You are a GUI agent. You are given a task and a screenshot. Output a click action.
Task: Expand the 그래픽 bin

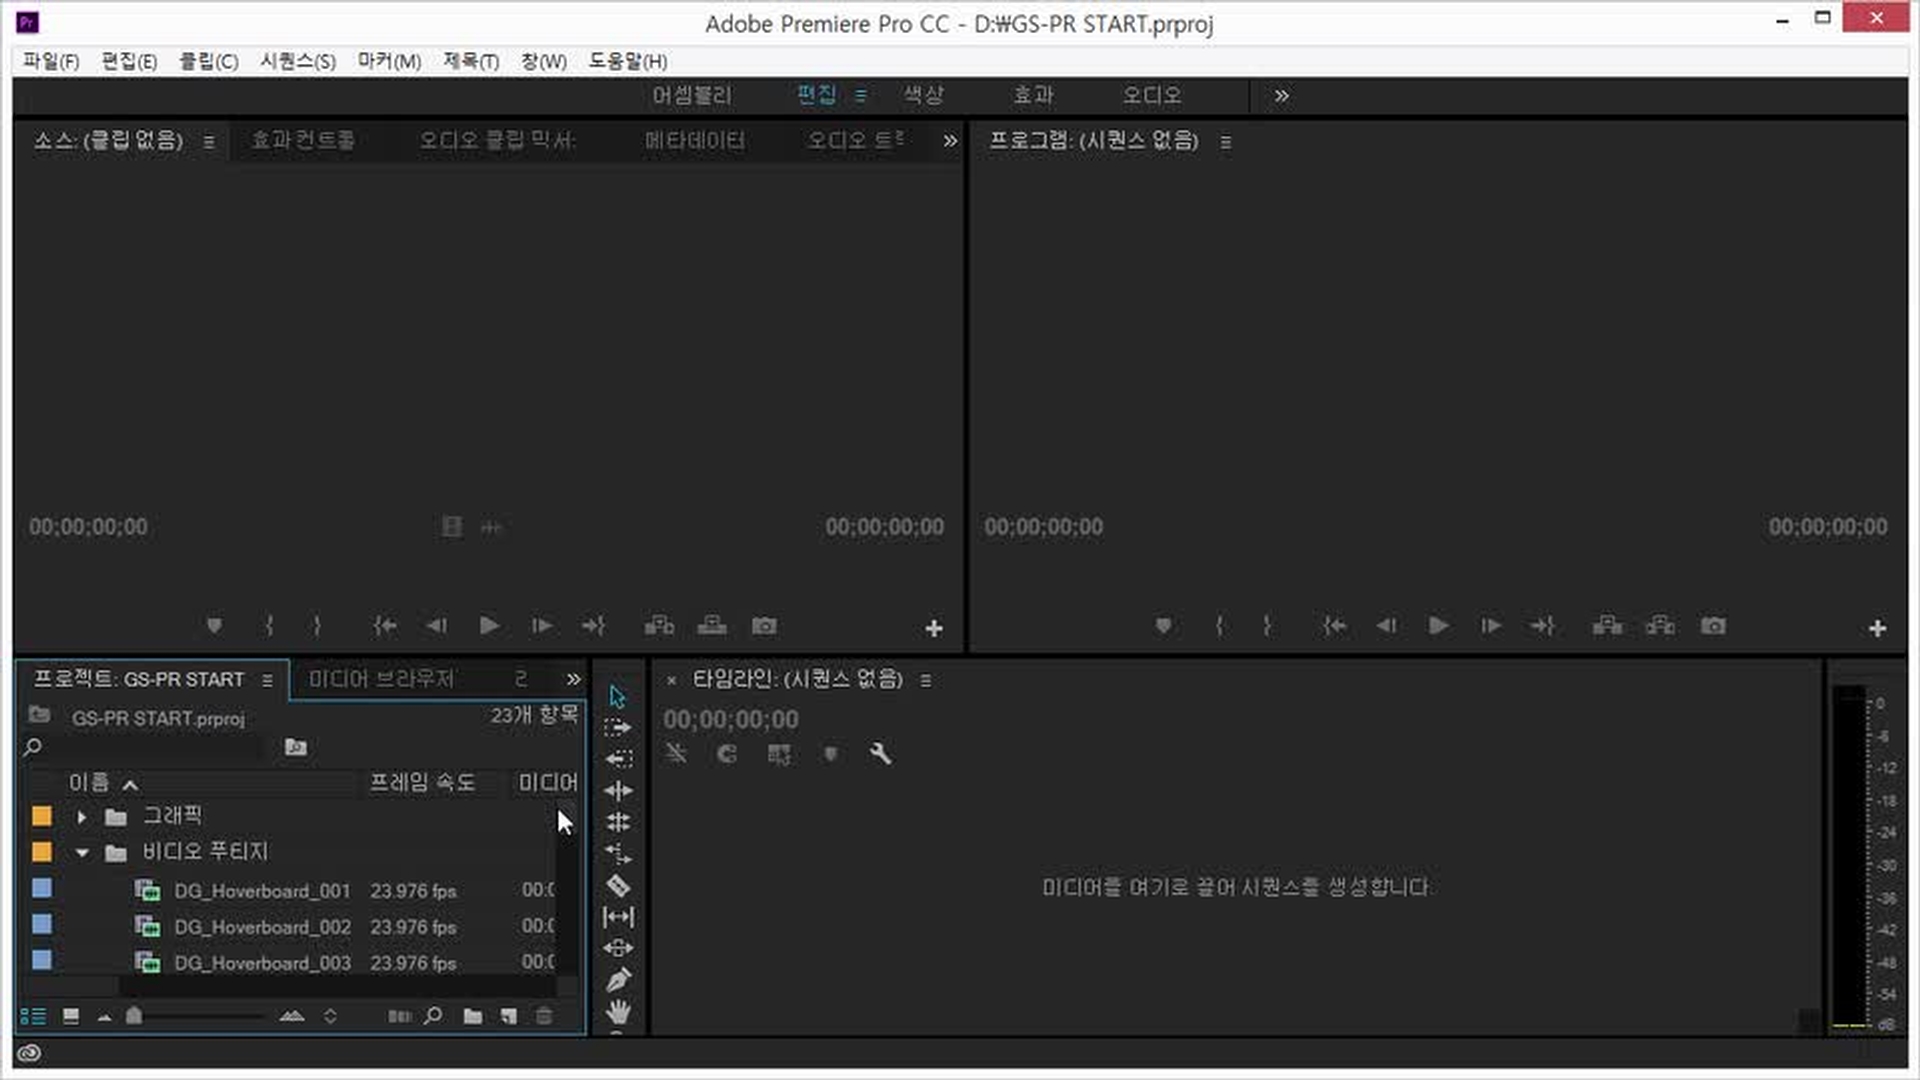82,817
